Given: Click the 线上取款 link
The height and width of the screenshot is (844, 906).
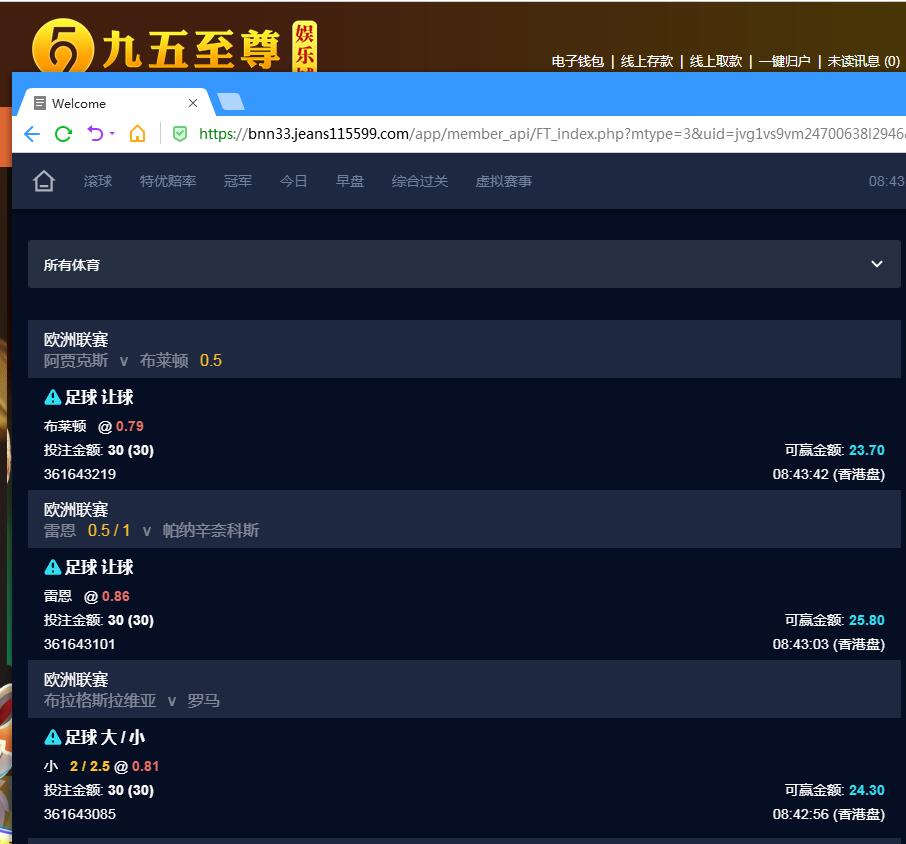Looking at the screenshot, I should click(715, 61).
